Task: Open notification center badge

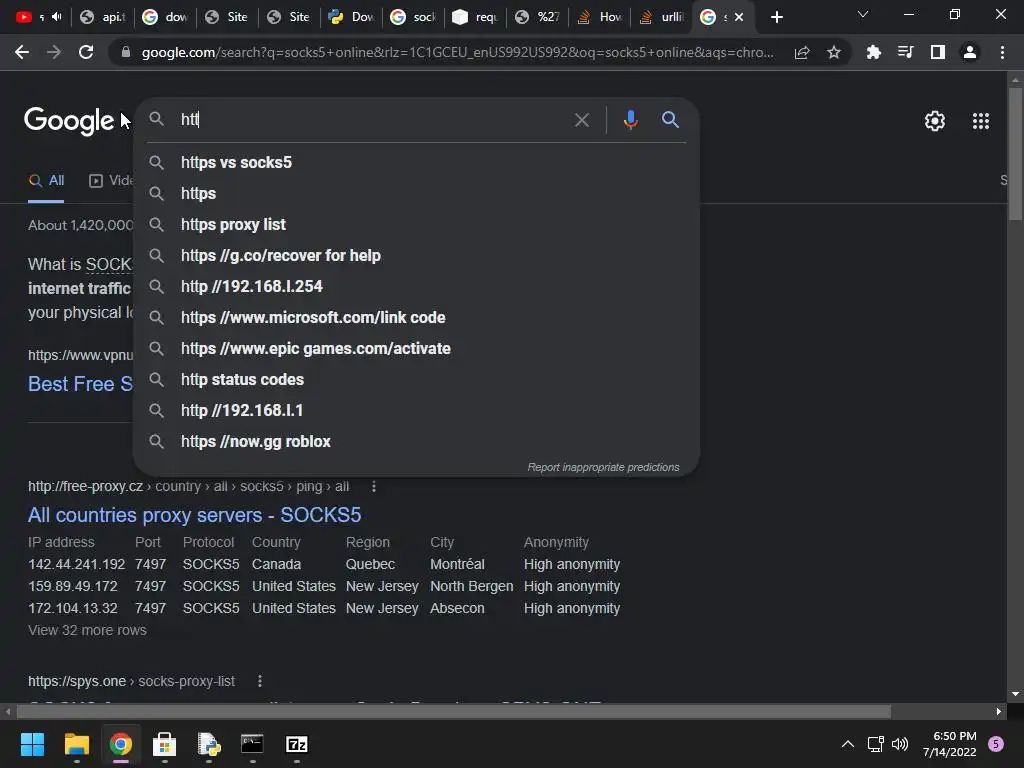Action: [x=995, y=744]
